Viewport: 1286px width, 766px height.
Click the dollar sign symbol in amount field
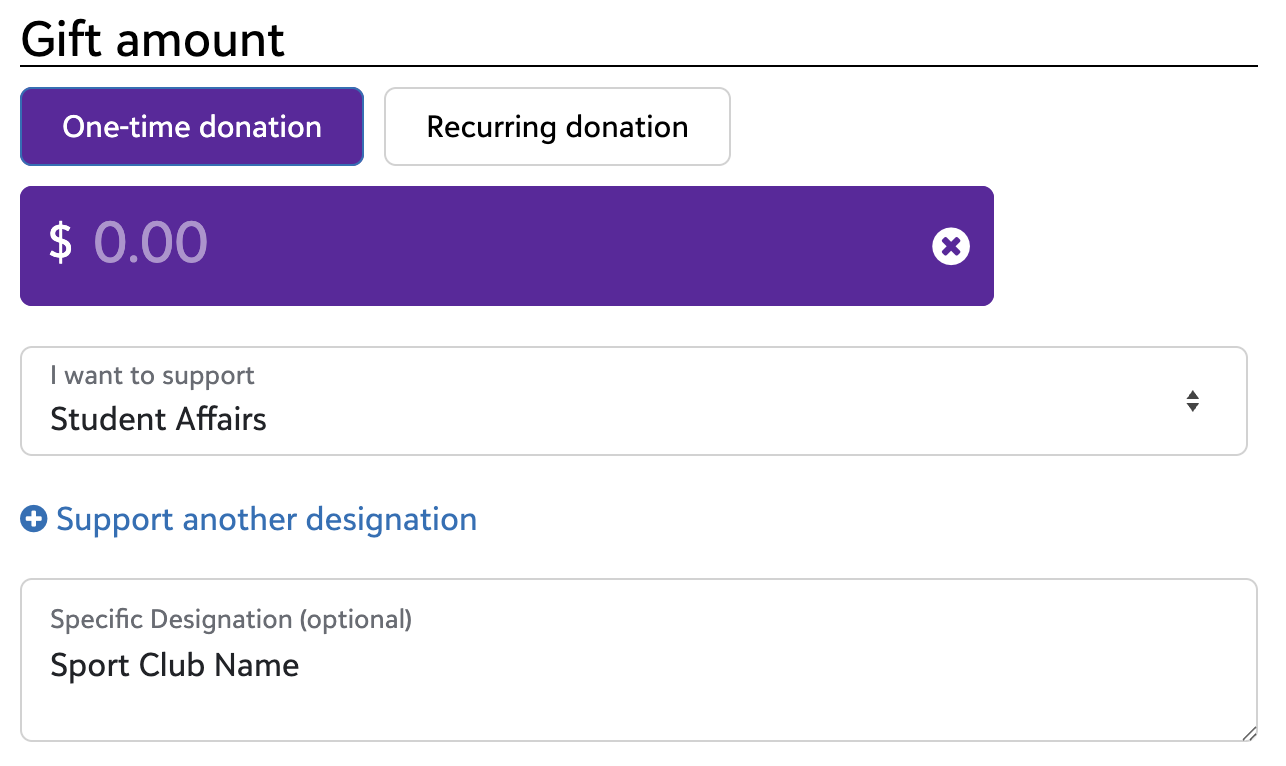pos(60,244)
